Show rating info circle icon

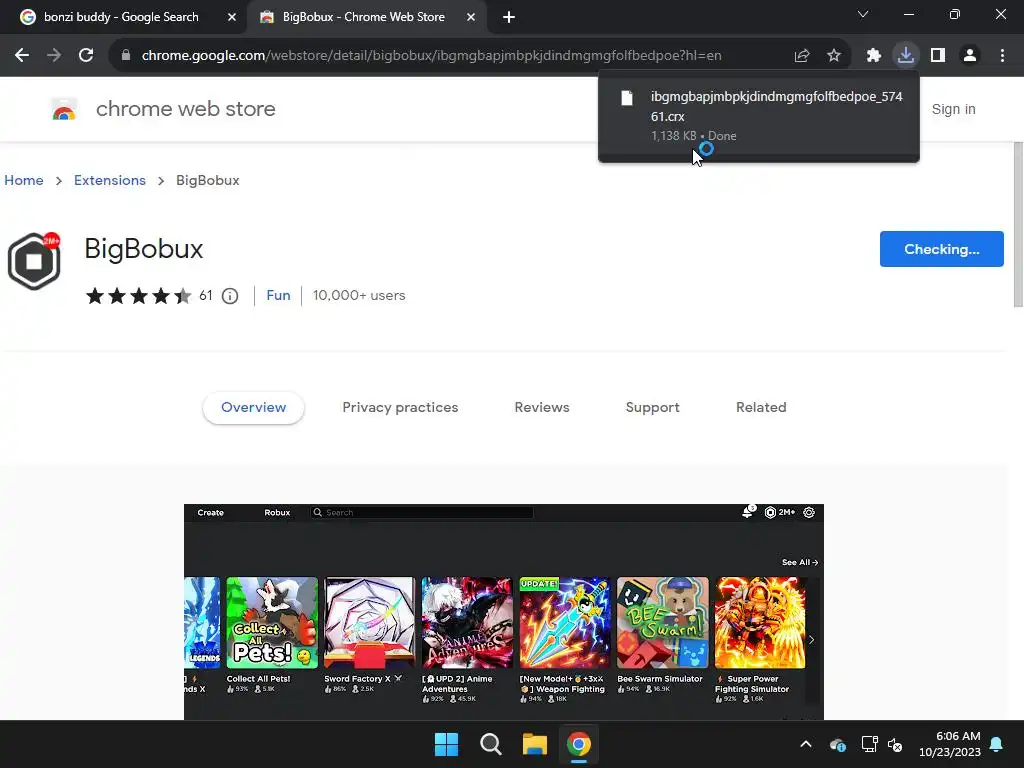pyautogui.click(x=230, y=296)
